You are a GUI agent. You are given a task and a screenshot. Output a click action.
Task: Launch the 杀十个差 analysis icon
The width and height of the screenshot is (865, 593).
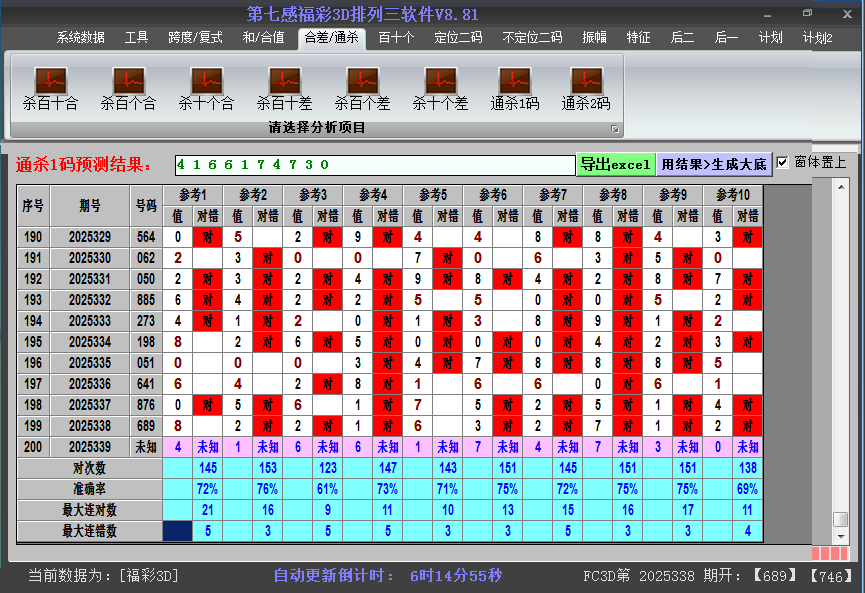(440, 81)
